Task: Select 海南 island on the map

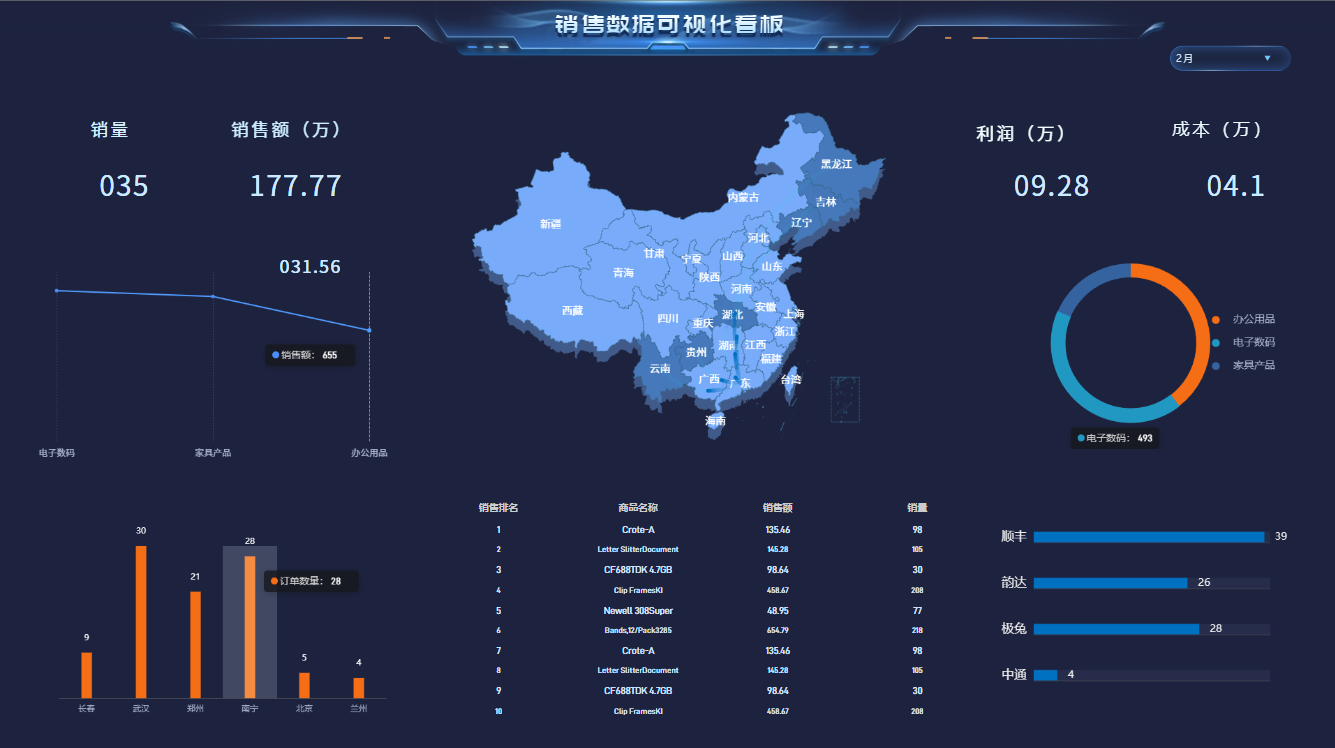Action: click(x=715, y=422)
